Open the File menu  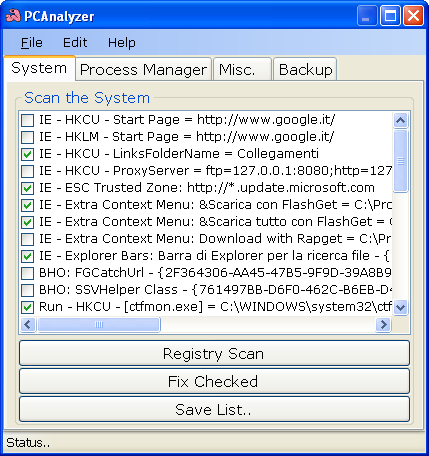[x=32, y=43]
